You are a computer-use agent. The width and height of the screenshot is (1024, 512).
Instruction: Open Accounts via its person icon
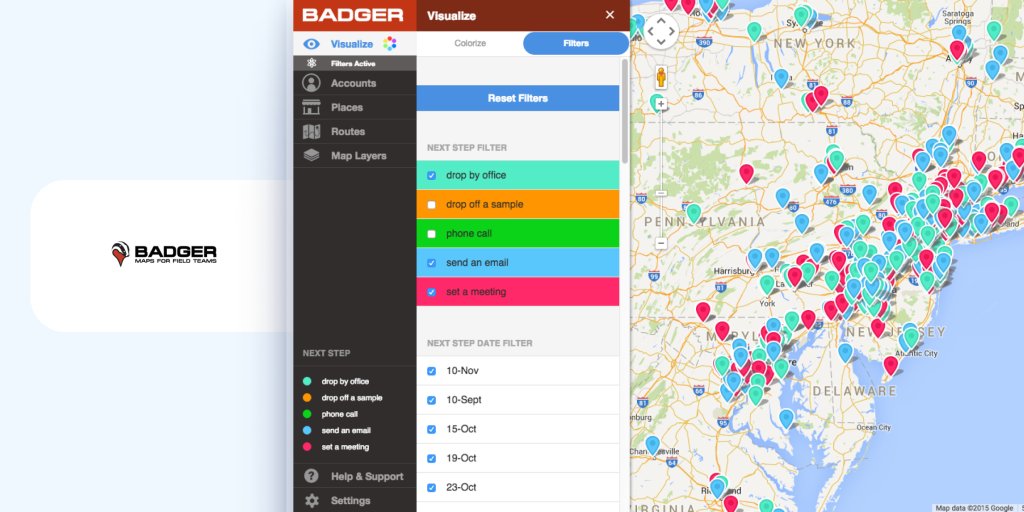pos(311,83)
